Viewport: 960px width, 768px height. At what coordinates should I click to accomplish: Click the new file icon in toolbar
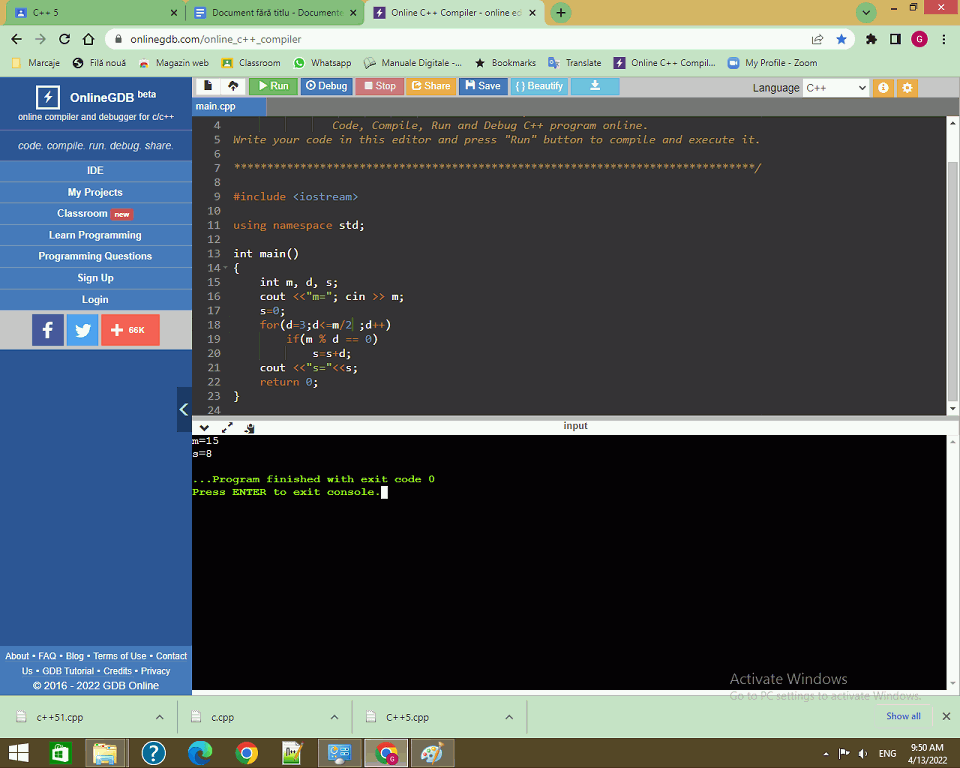coord(208,86)
